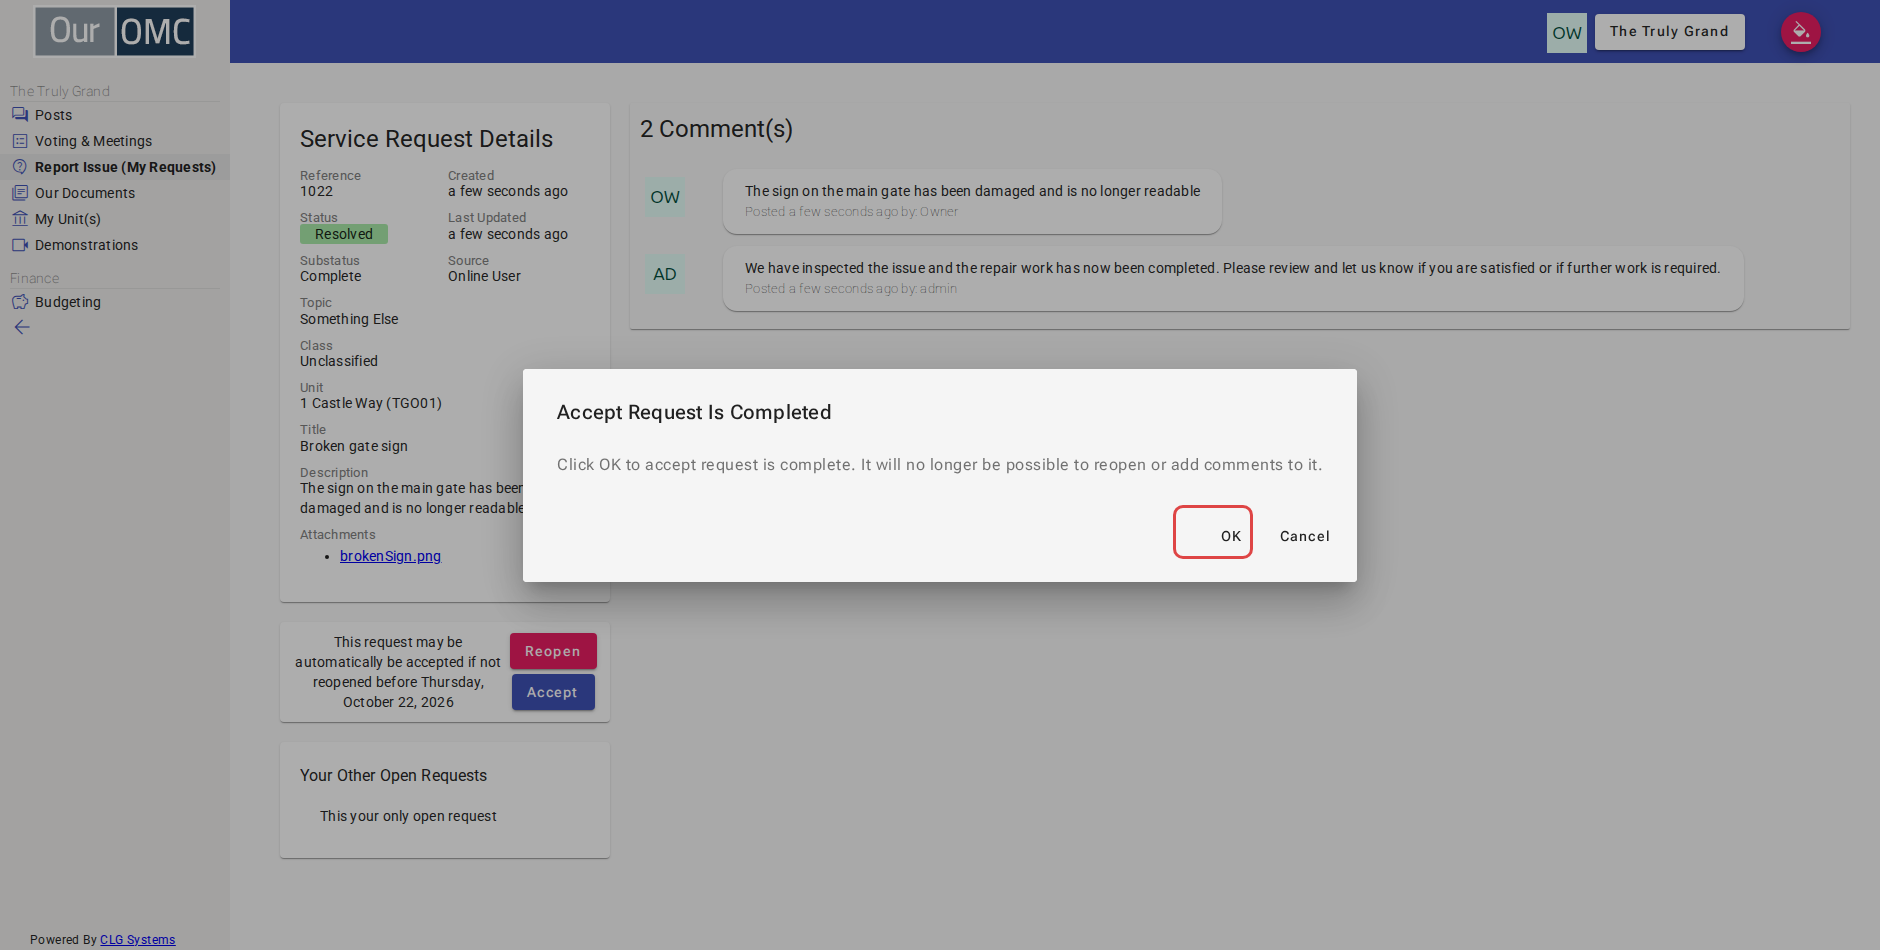This screenshot has width=1880, height=950.
Task: Click the Service Request Details heading
Action: point(426,139)
